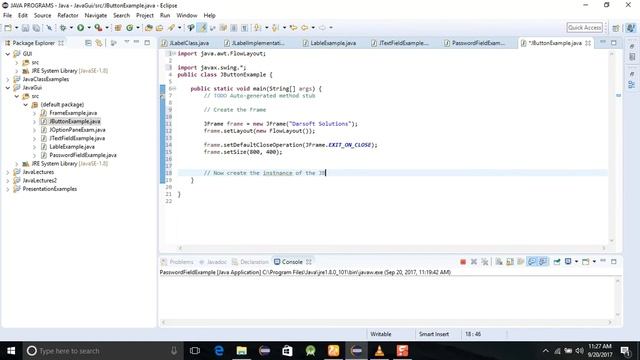The width and height of the screenshot is (640, 360).
Task: Click the Previous Annotation toolbar icon
Action: click(276, 28)
